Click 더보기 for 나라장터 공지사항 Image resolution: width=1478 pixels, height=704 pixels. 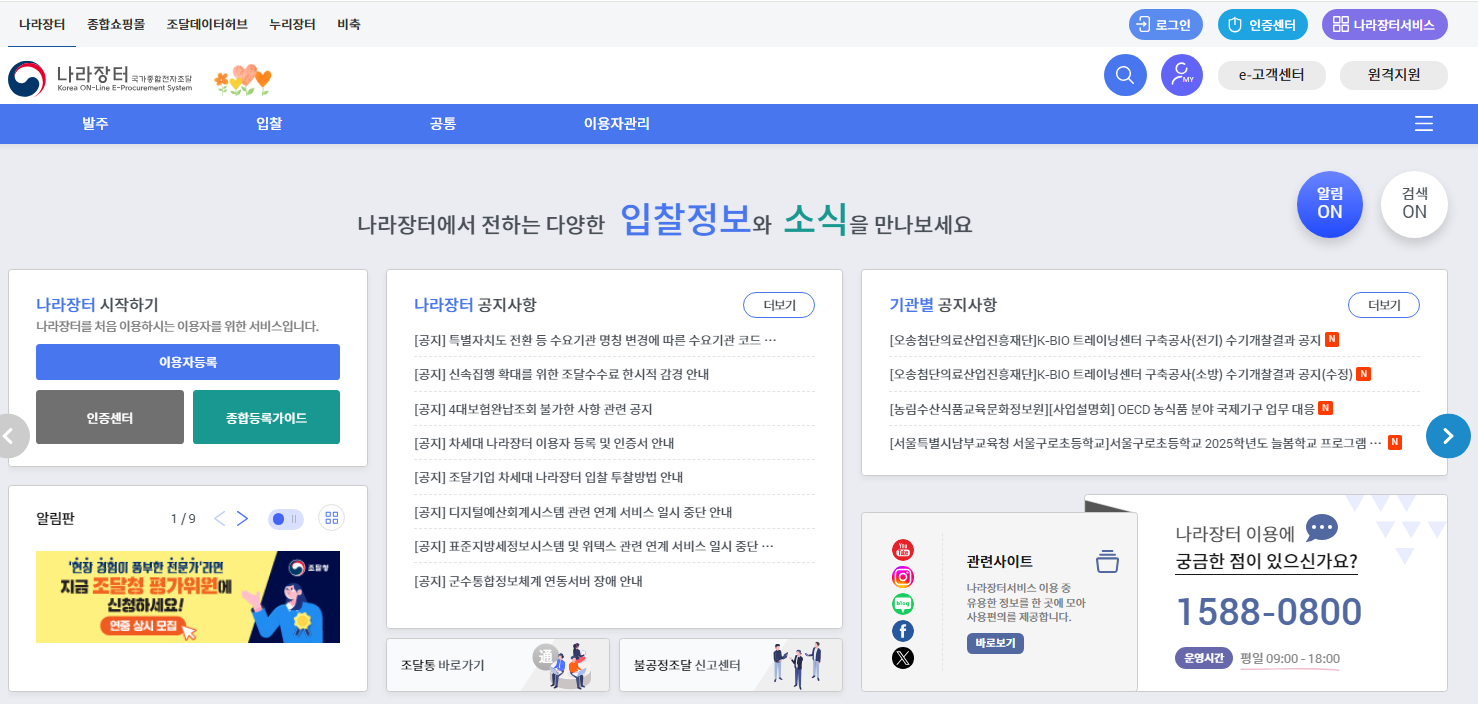[779, 305]
